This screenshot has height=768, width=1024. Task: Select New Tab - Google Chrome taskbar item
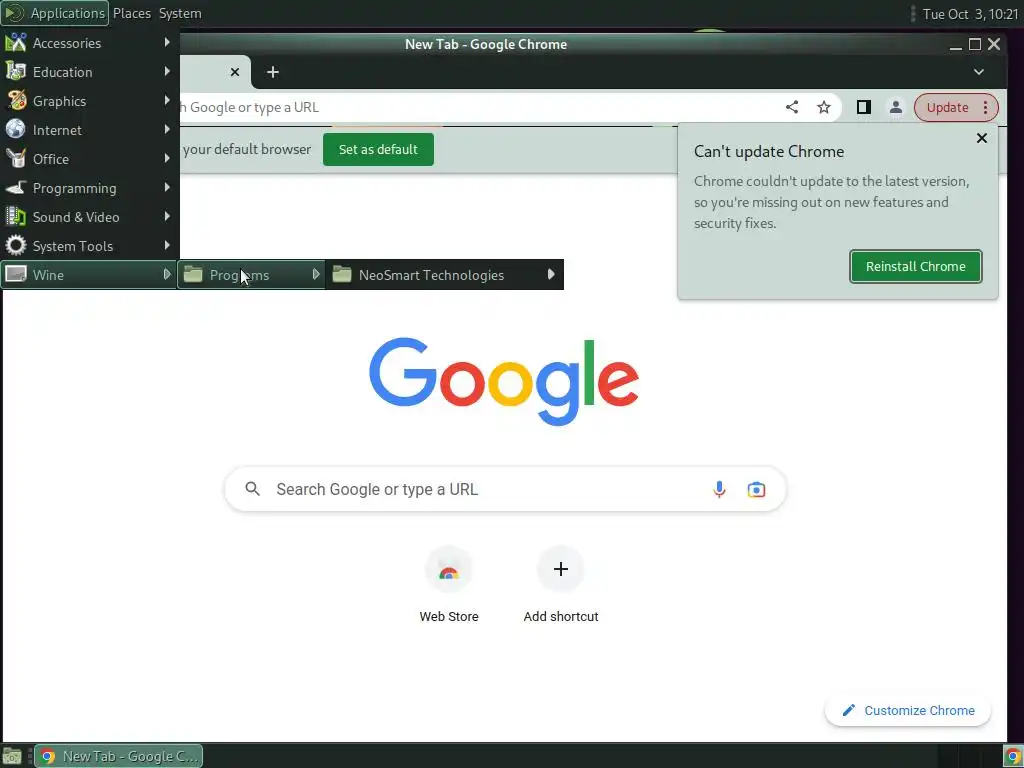point(118,756)
